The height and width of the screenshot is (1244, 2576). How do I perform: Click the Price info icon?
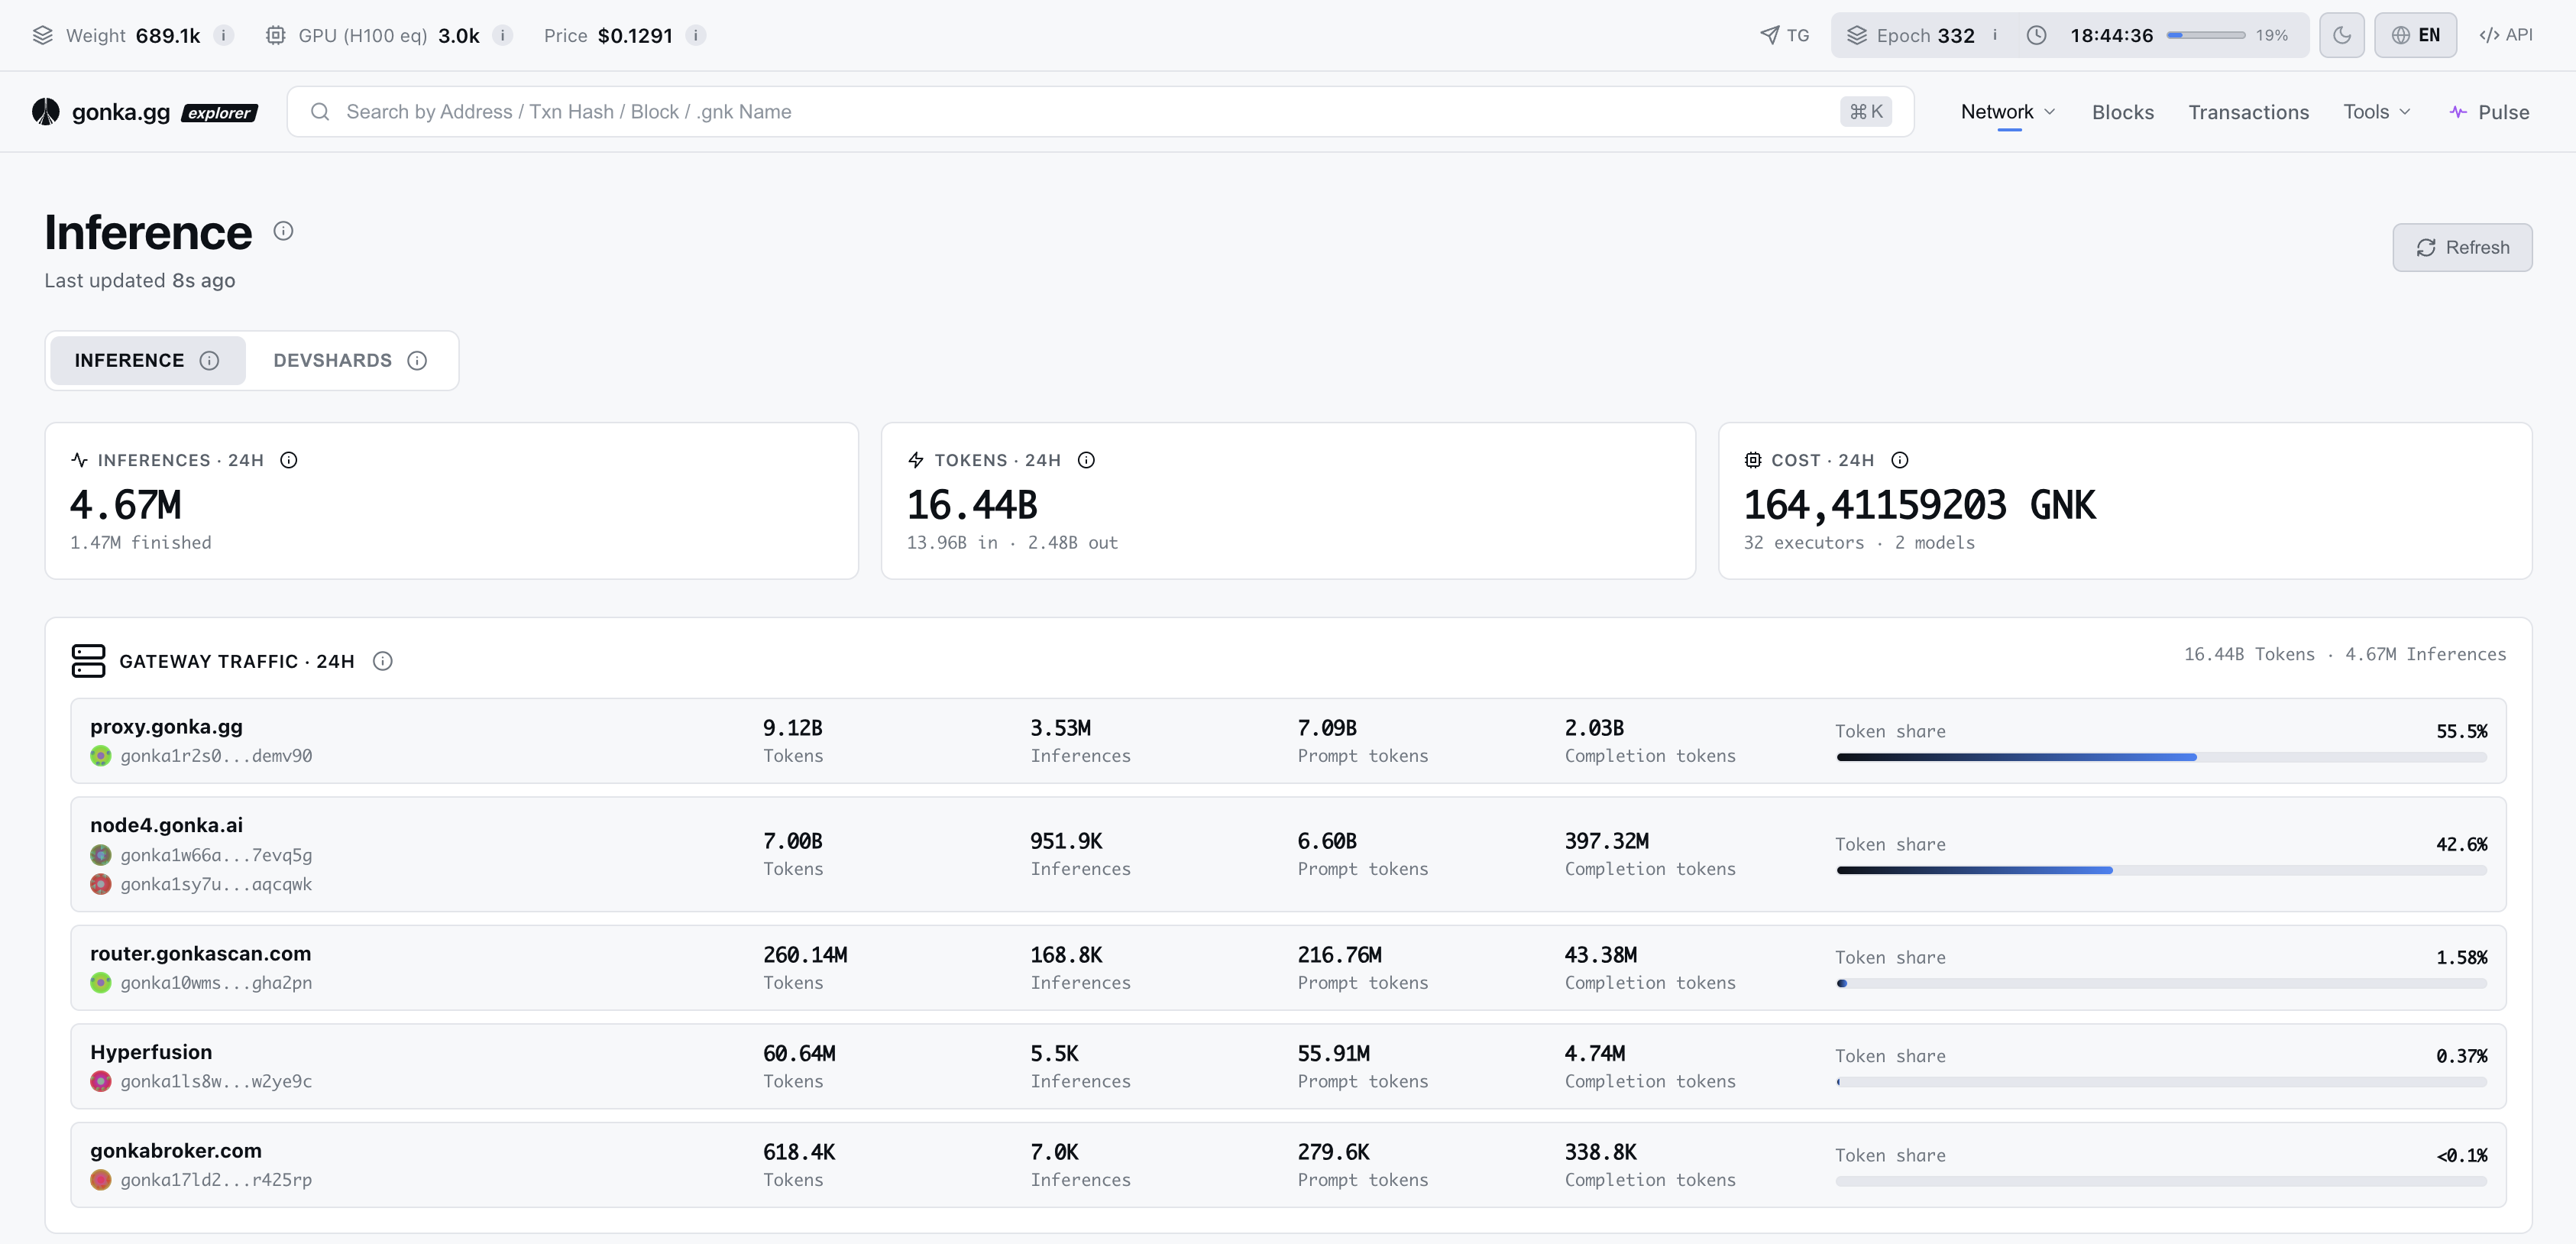pos(696,35)
